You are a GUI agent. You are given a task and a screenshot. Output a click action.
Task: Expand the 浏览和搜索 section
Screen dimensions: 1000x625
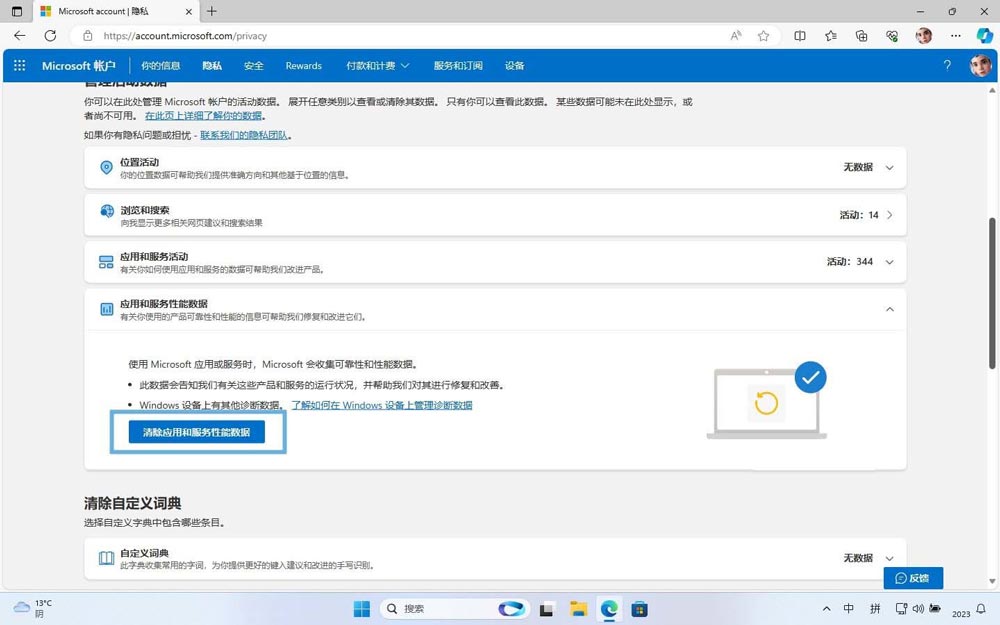click(x=888, y=213)
